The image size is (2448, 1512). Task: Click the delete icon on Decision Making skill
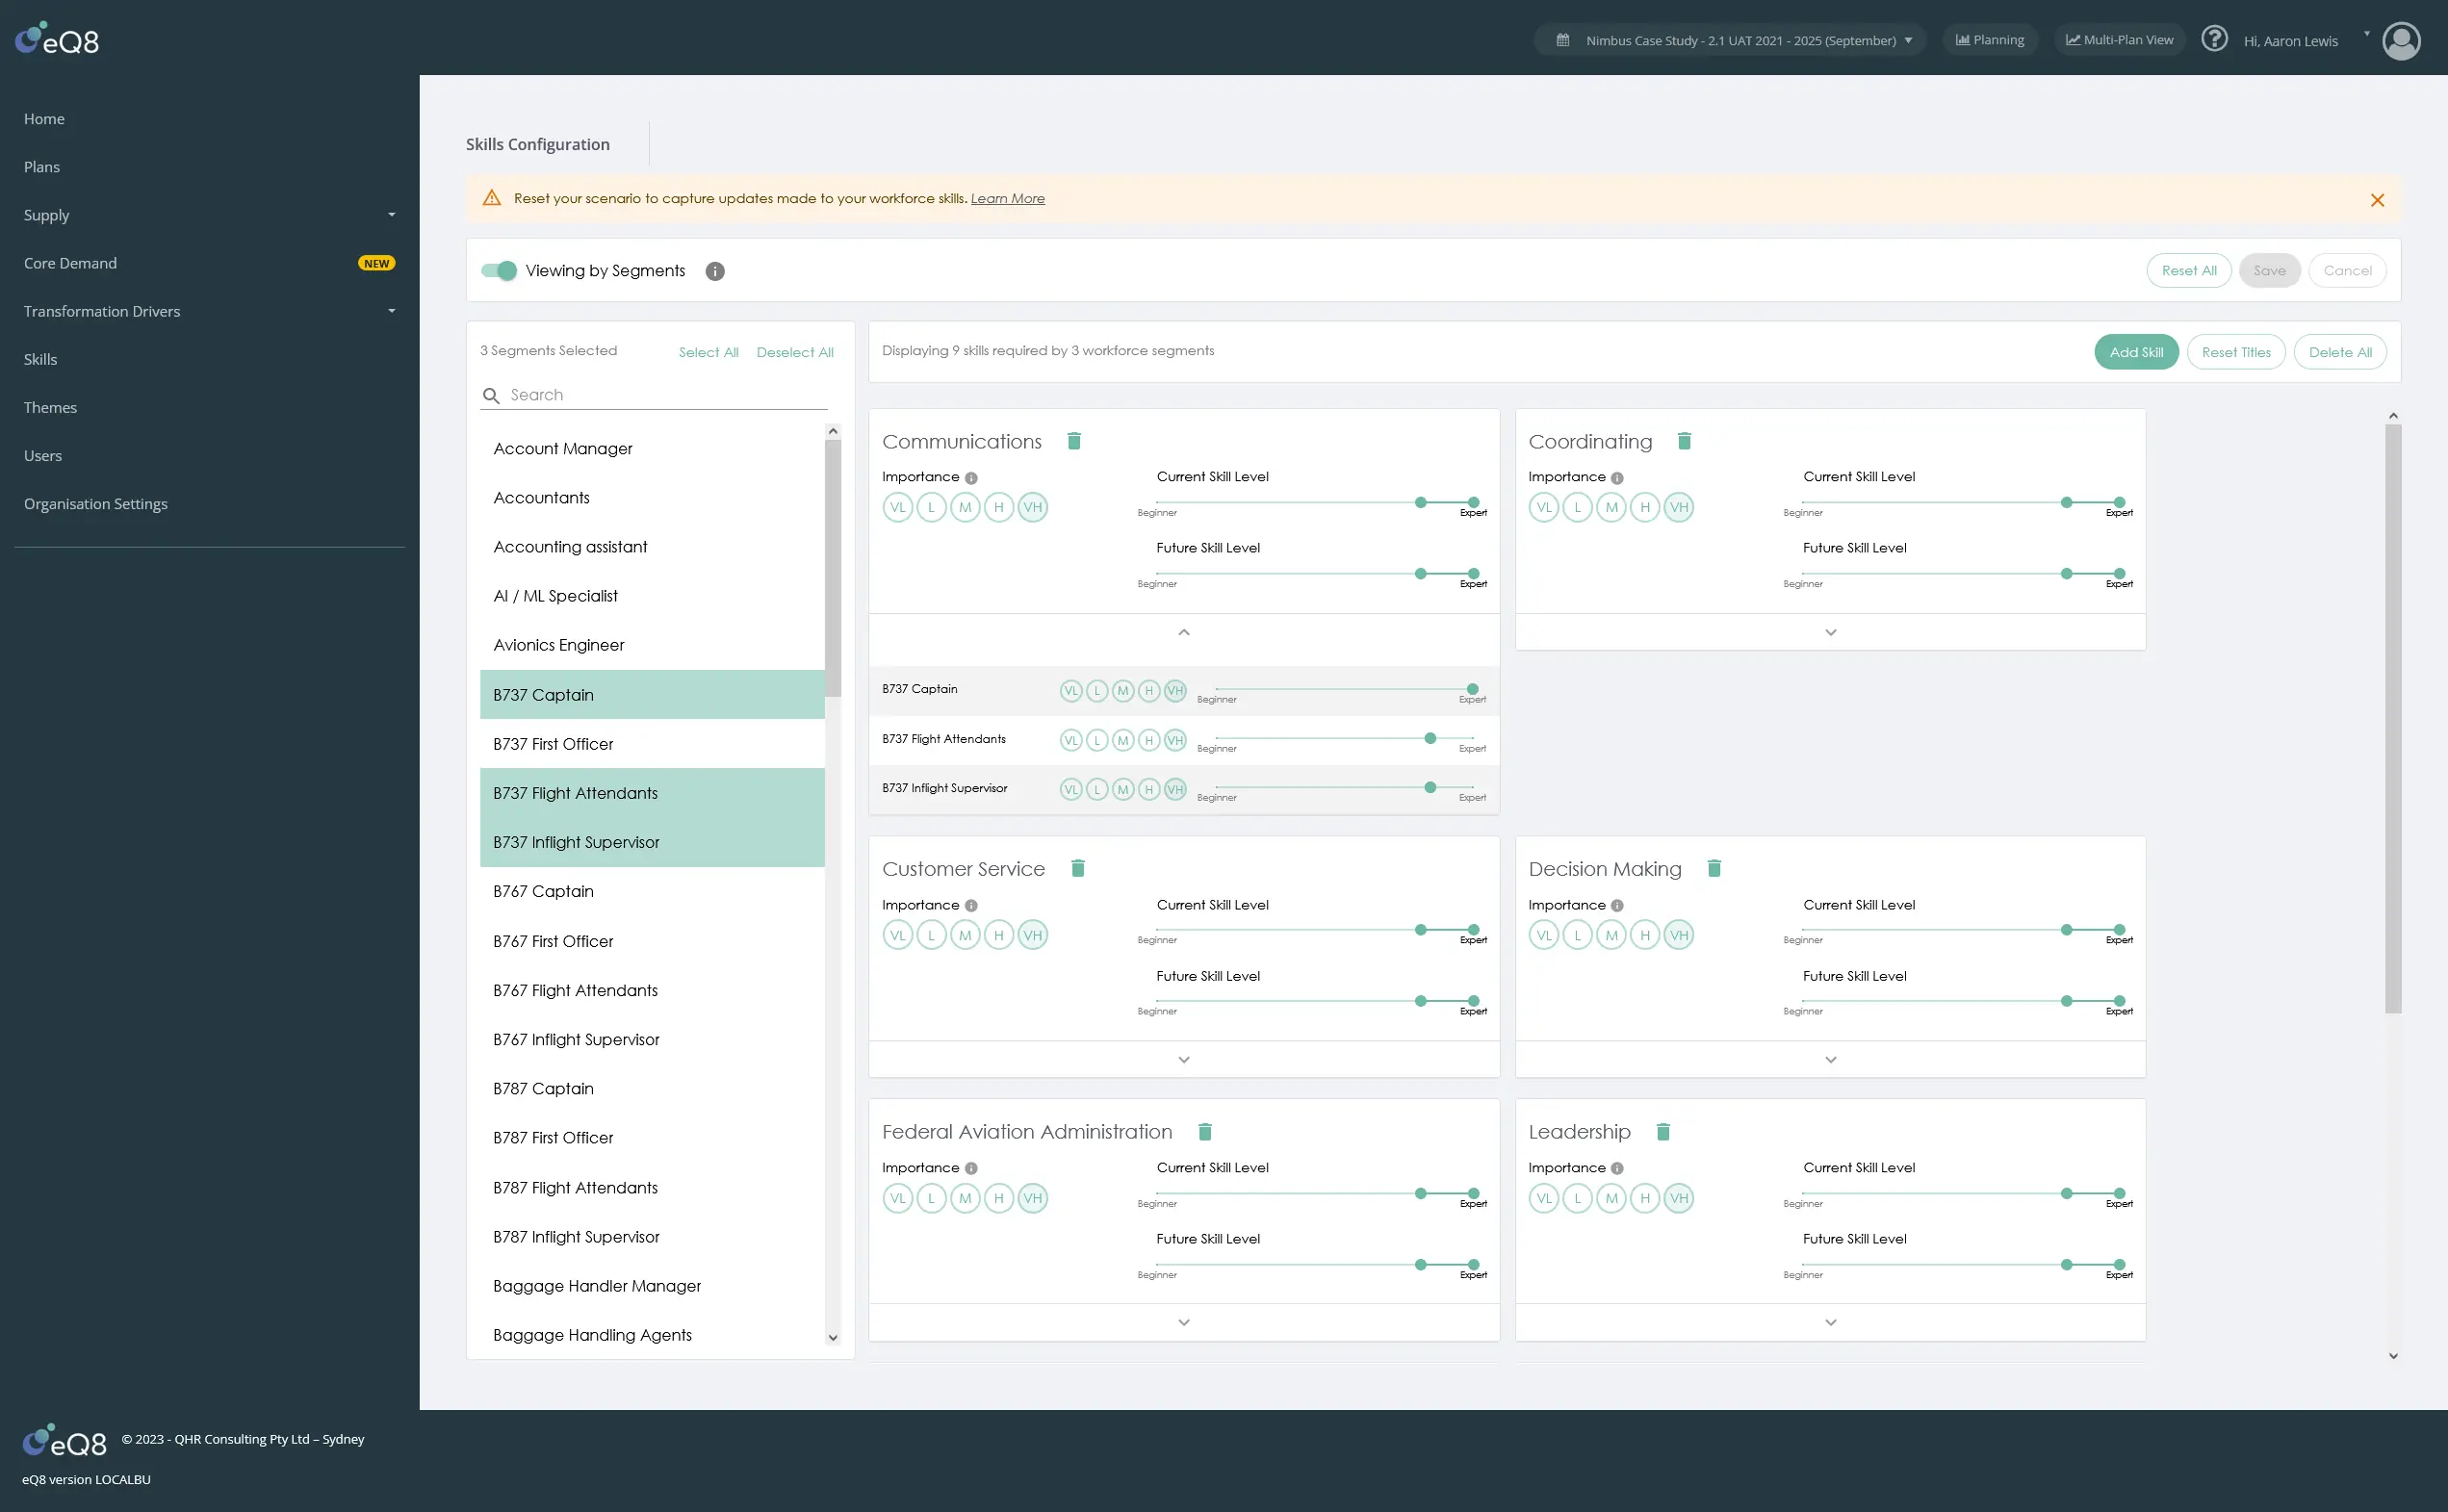(x=1714, y=869)
